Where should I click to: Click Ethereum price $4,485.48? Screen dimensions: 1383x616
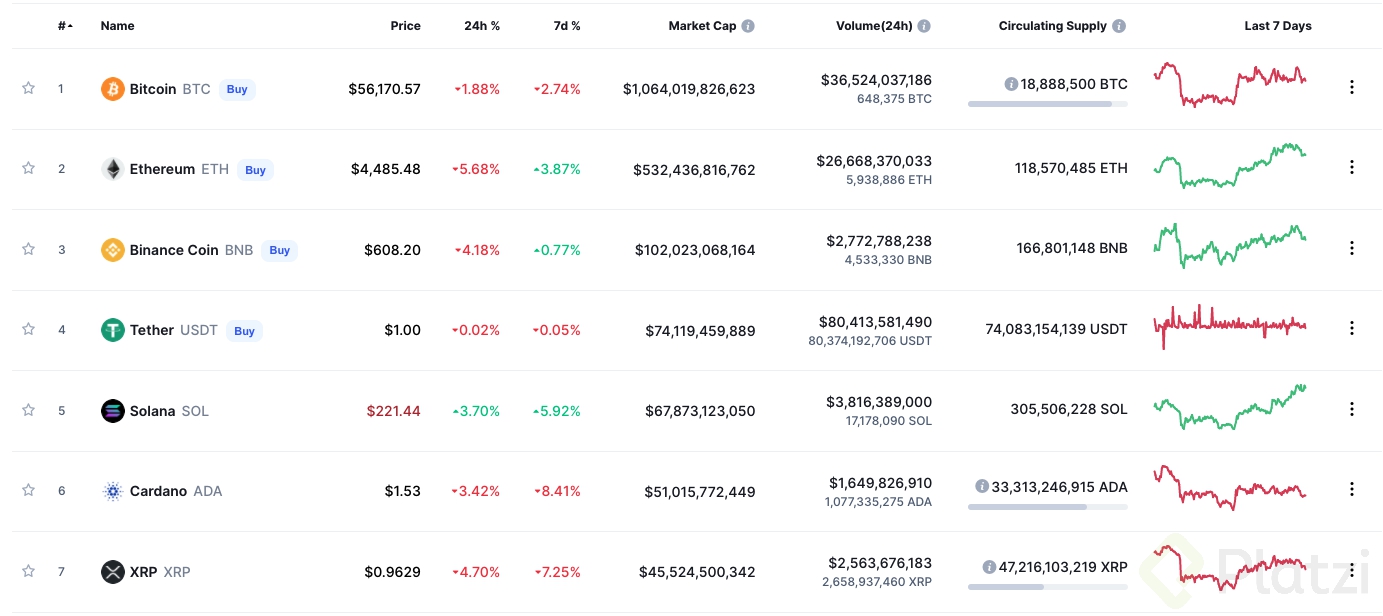[386, 169]
